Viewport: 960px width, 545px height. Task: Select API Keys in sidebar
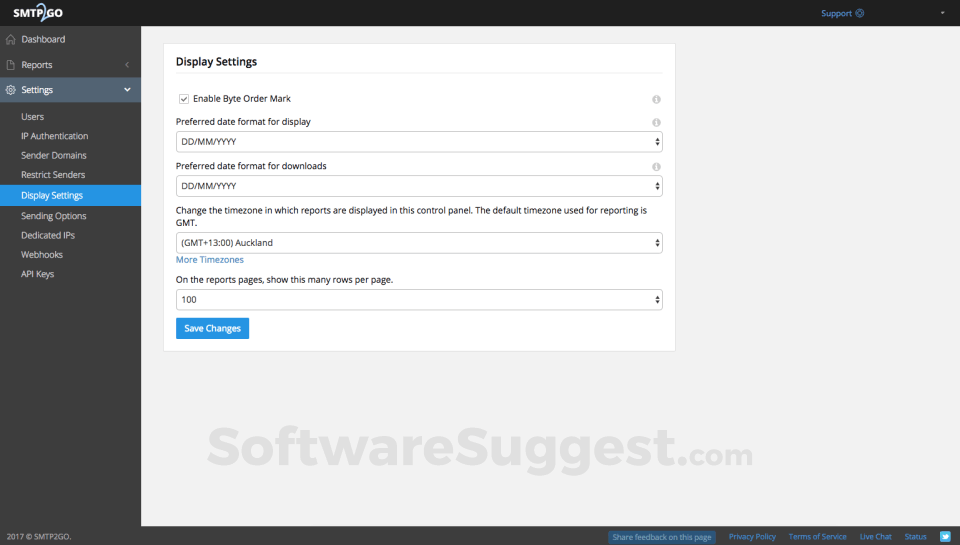click(37, 274)
